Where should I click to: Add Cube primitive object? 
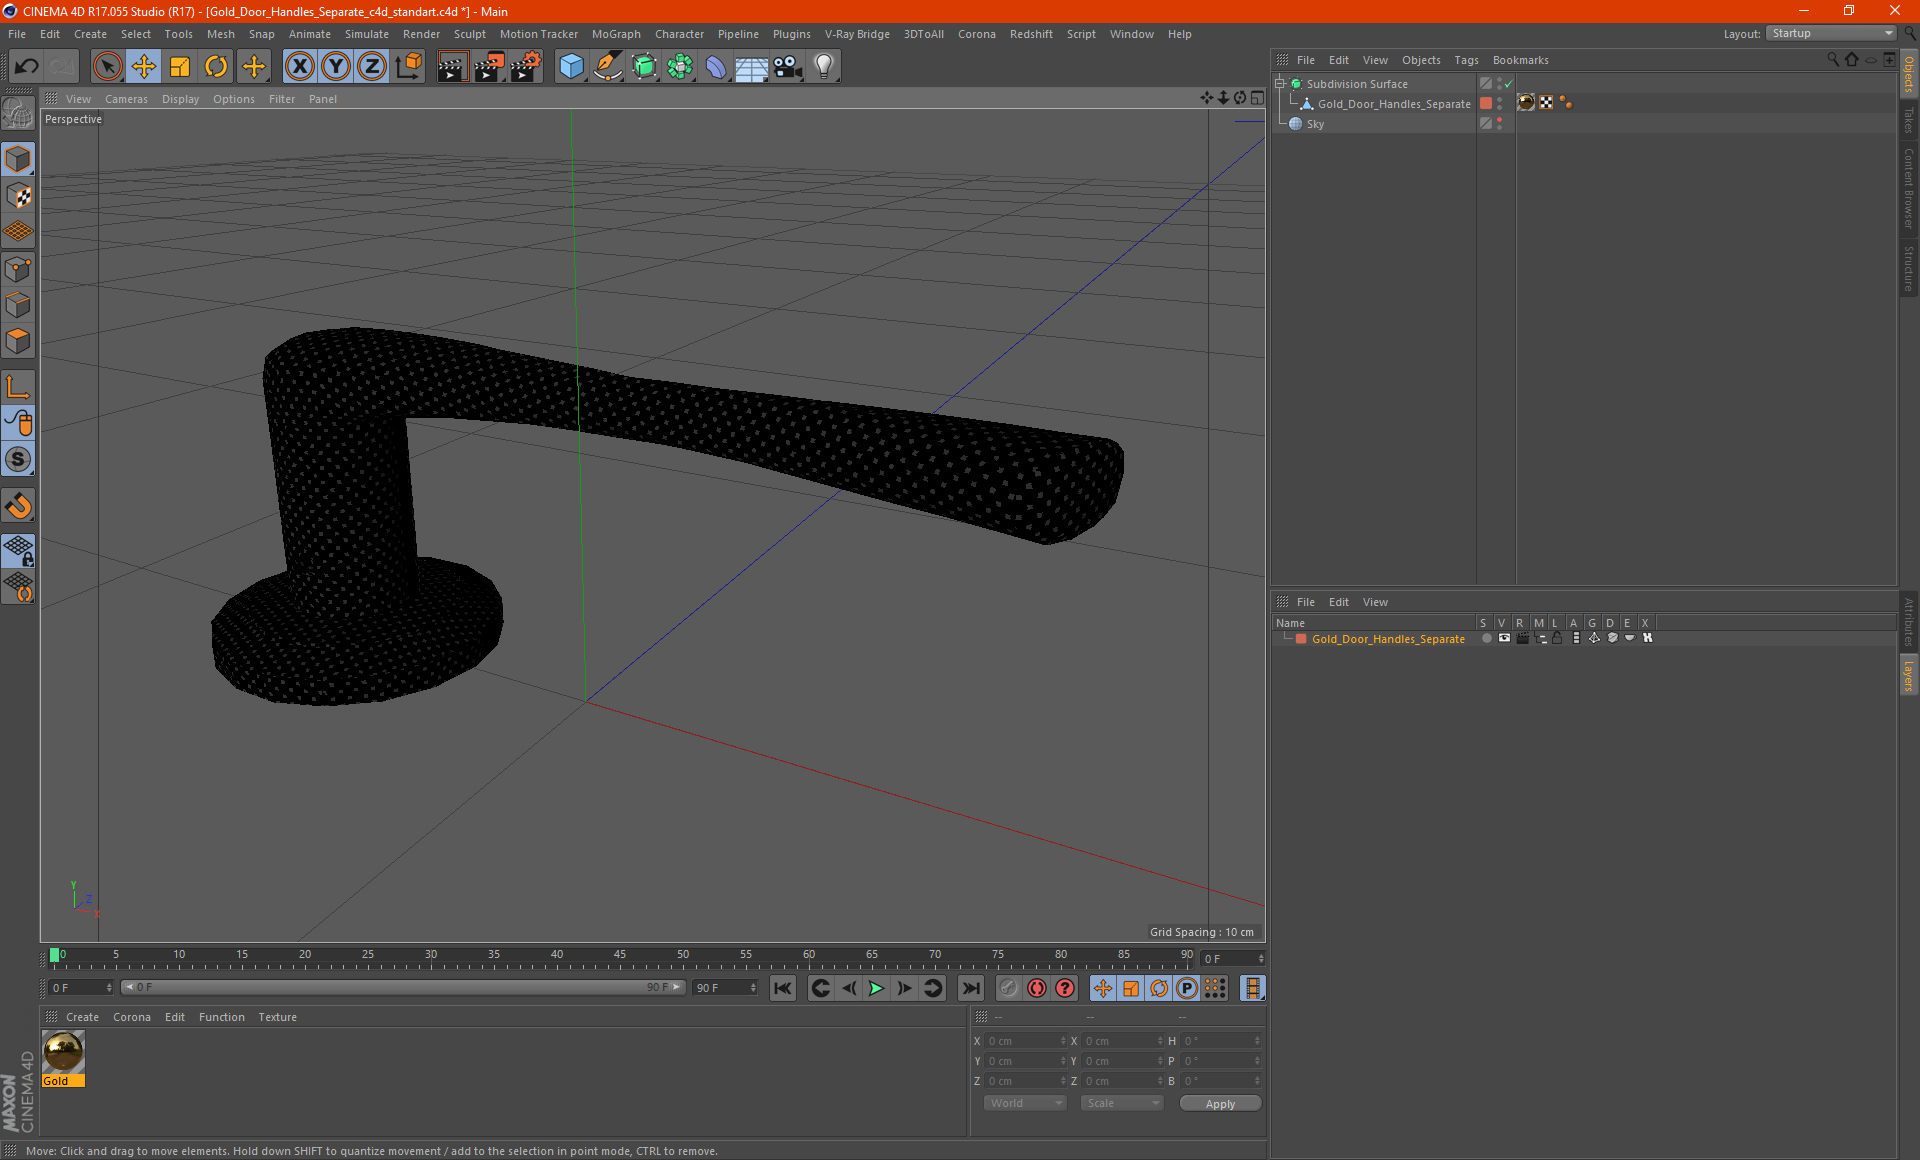pyautogui.click(x=571, y=66)
